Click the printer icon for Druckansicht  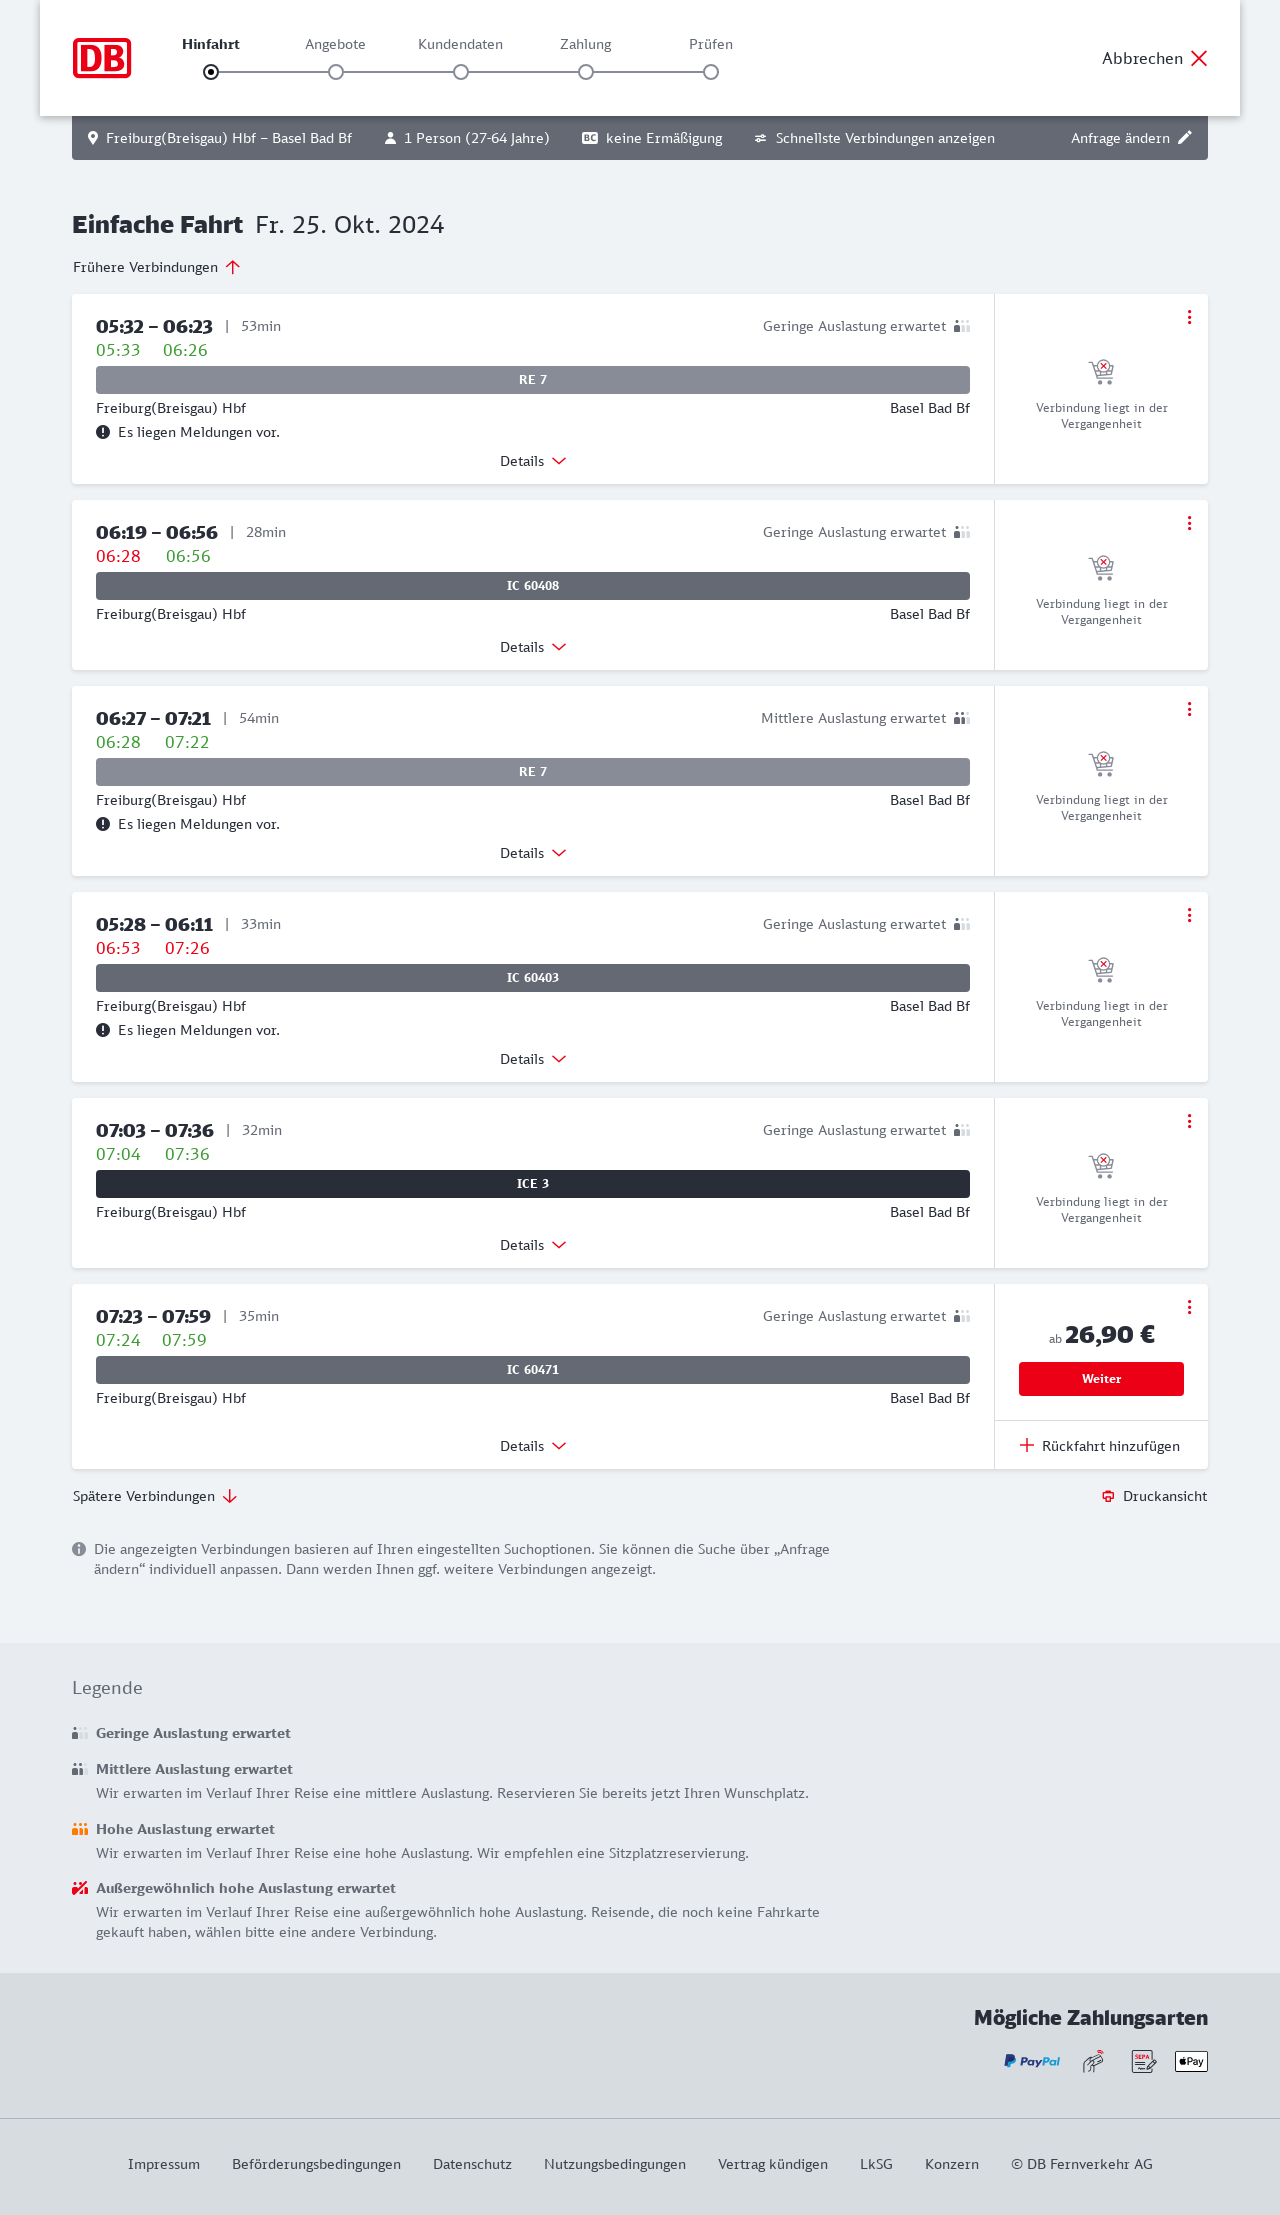(1108, 1497)
